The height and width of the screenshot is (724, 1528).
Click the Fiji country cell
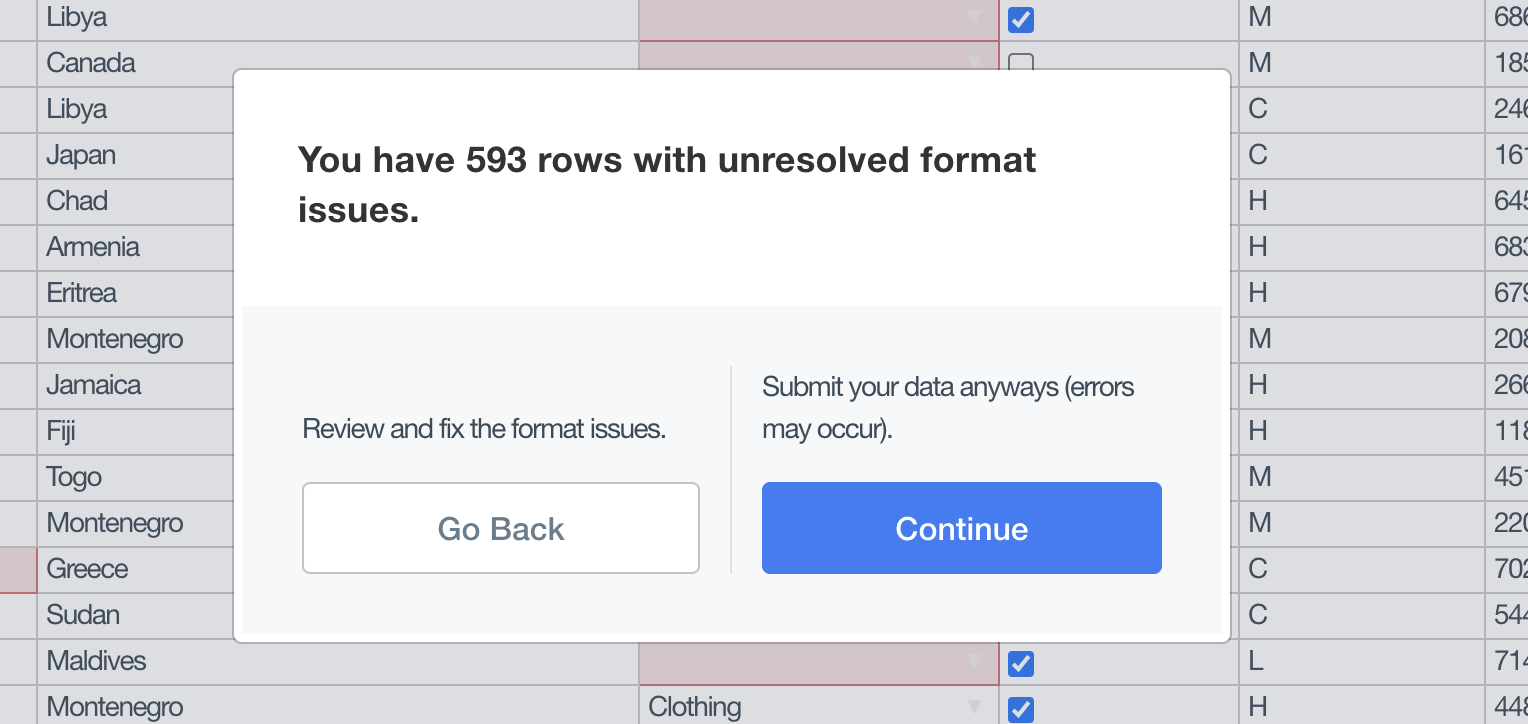coord(120,431)
